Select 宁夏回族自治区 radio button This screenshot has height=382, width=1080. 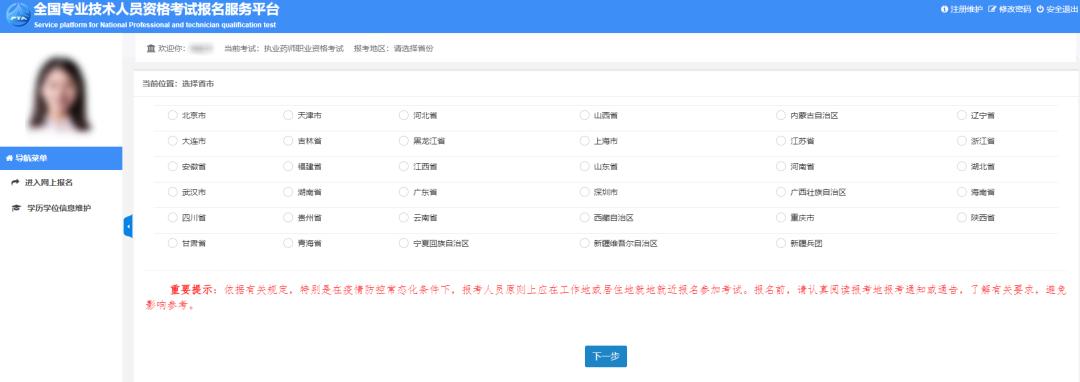[x=404, y=242]
